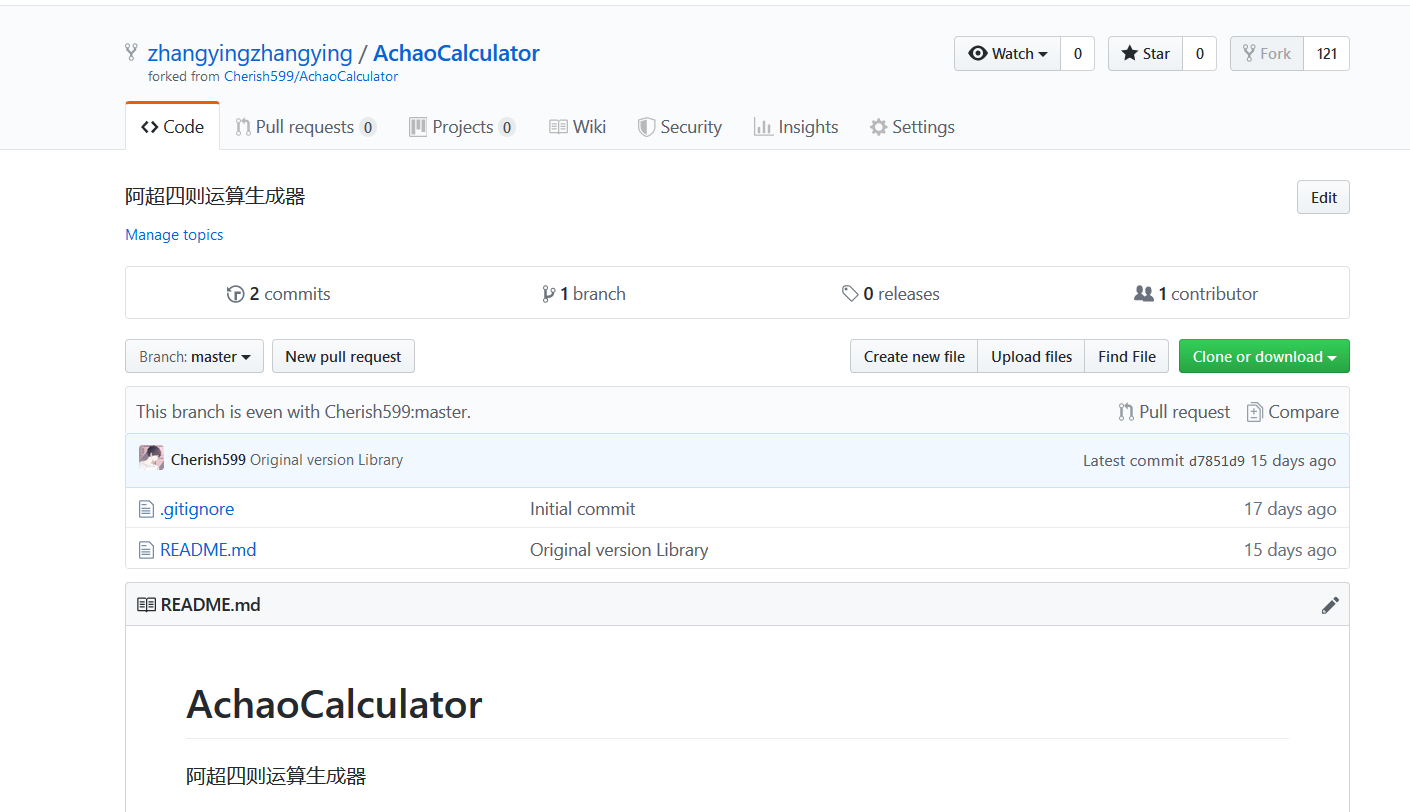Open the Watch dropdown
The height and width of the screenshot is (812, 1410).
[1007, 54]
